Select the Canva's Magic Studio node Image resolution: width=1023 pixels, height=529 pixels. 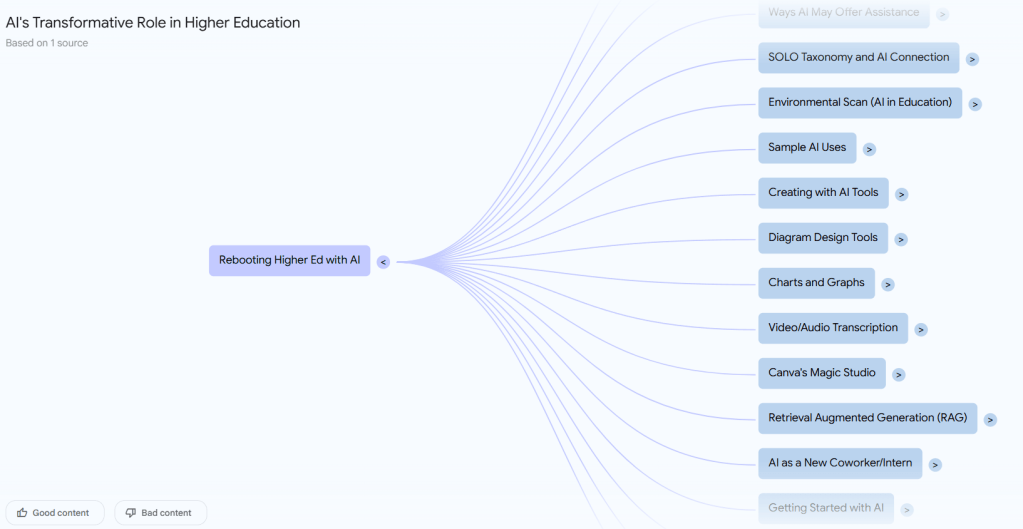821,372
